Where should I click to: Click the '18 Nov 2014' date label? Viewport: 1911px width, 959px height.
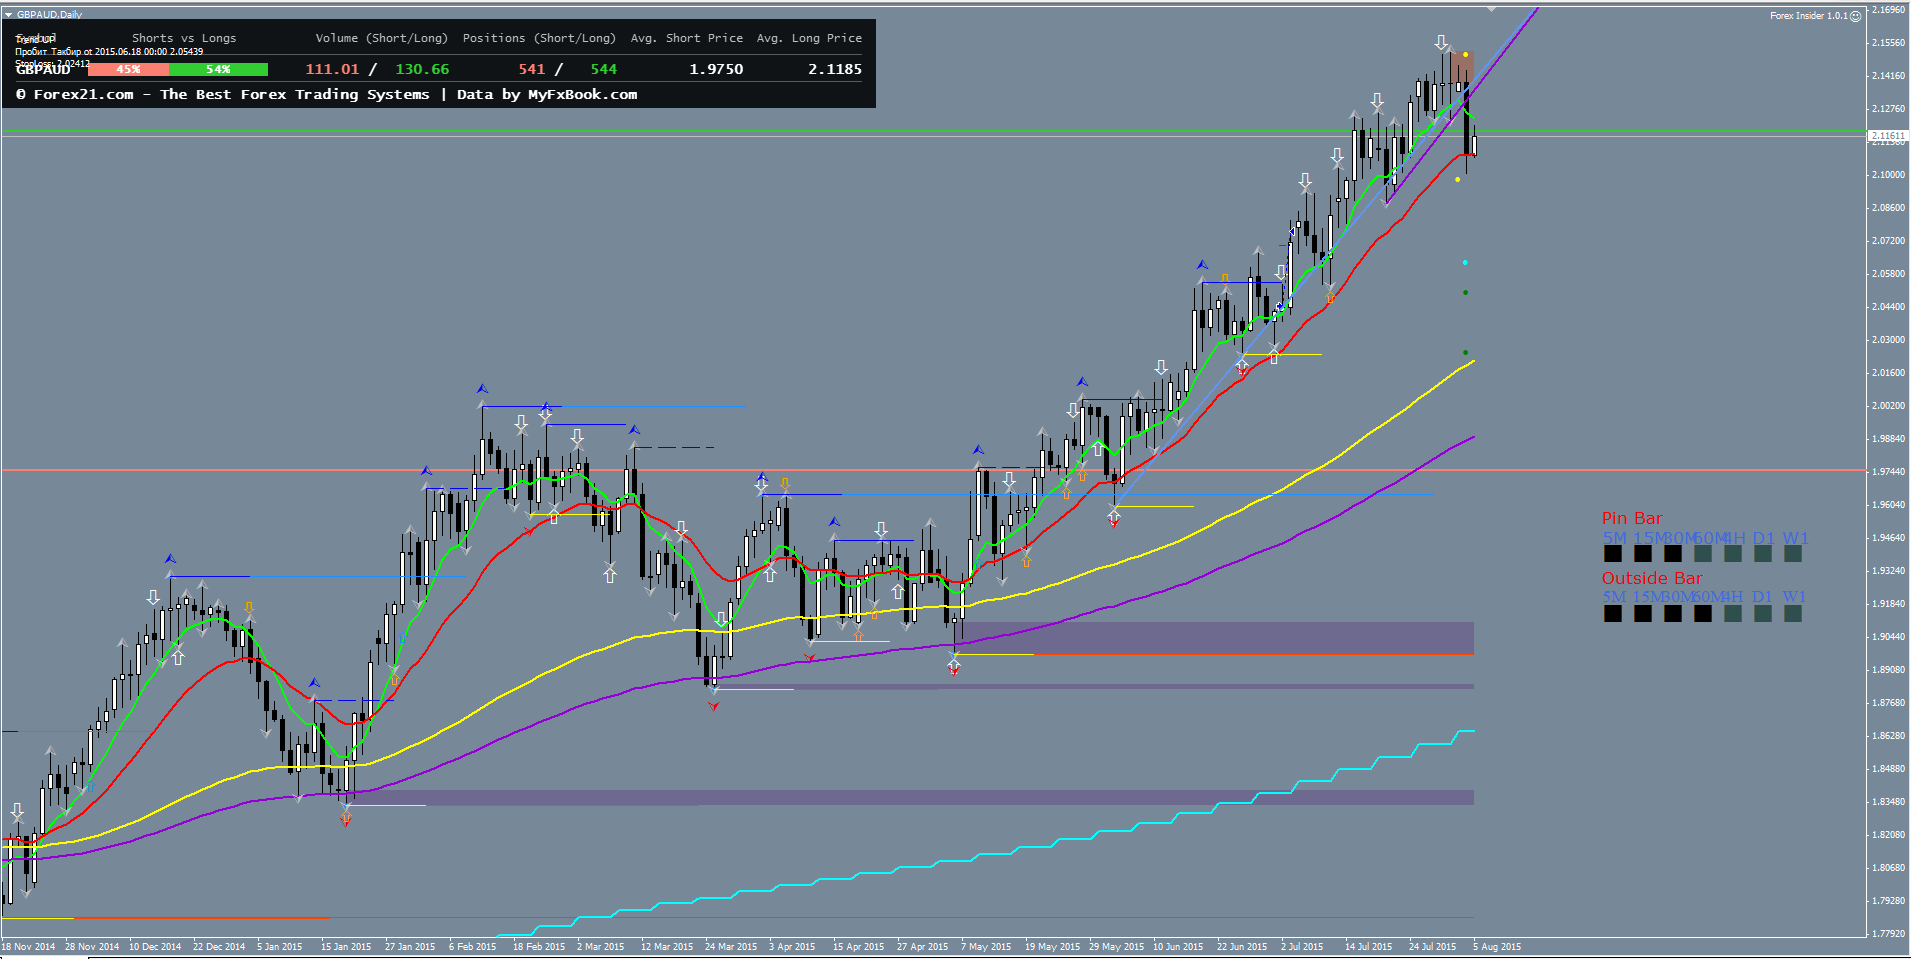click(29, 947)
